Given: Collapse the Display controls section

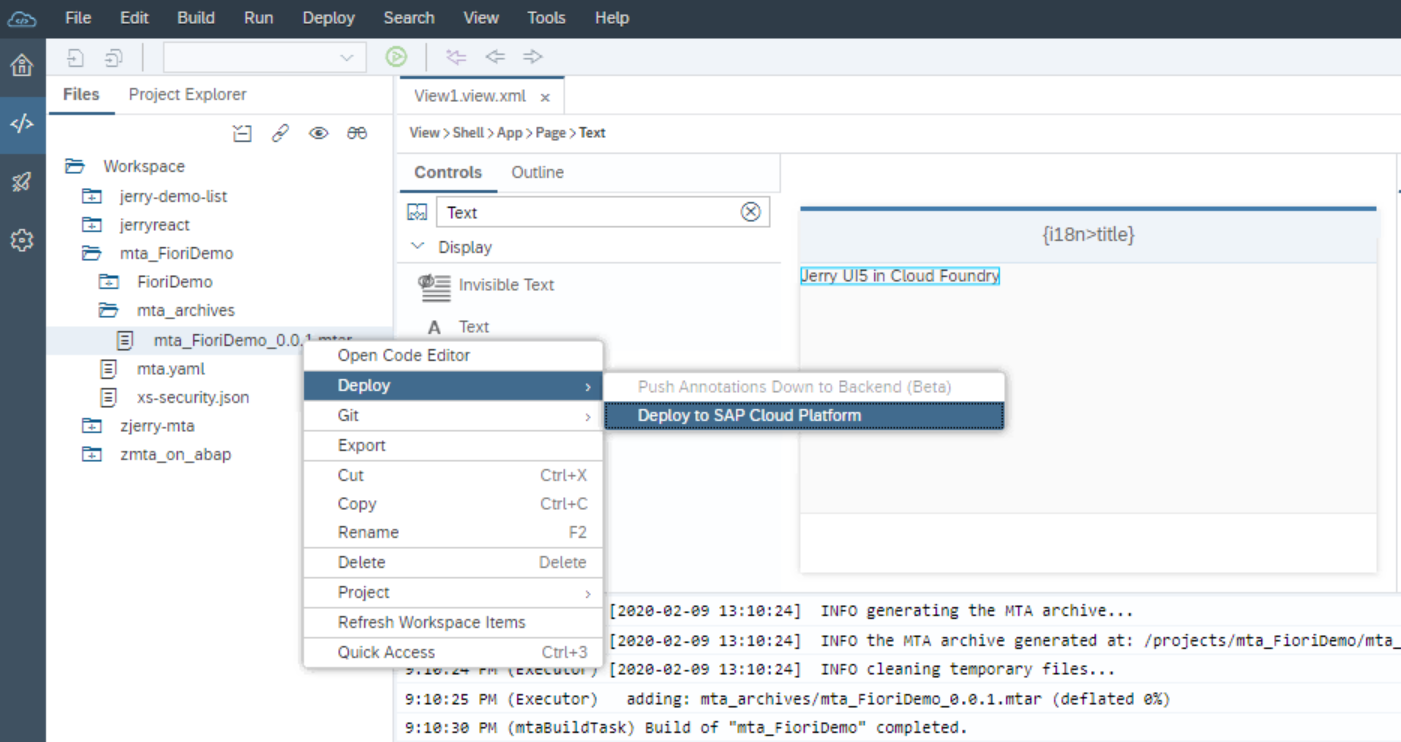Looking at the screenshot, I should point(418,246).
